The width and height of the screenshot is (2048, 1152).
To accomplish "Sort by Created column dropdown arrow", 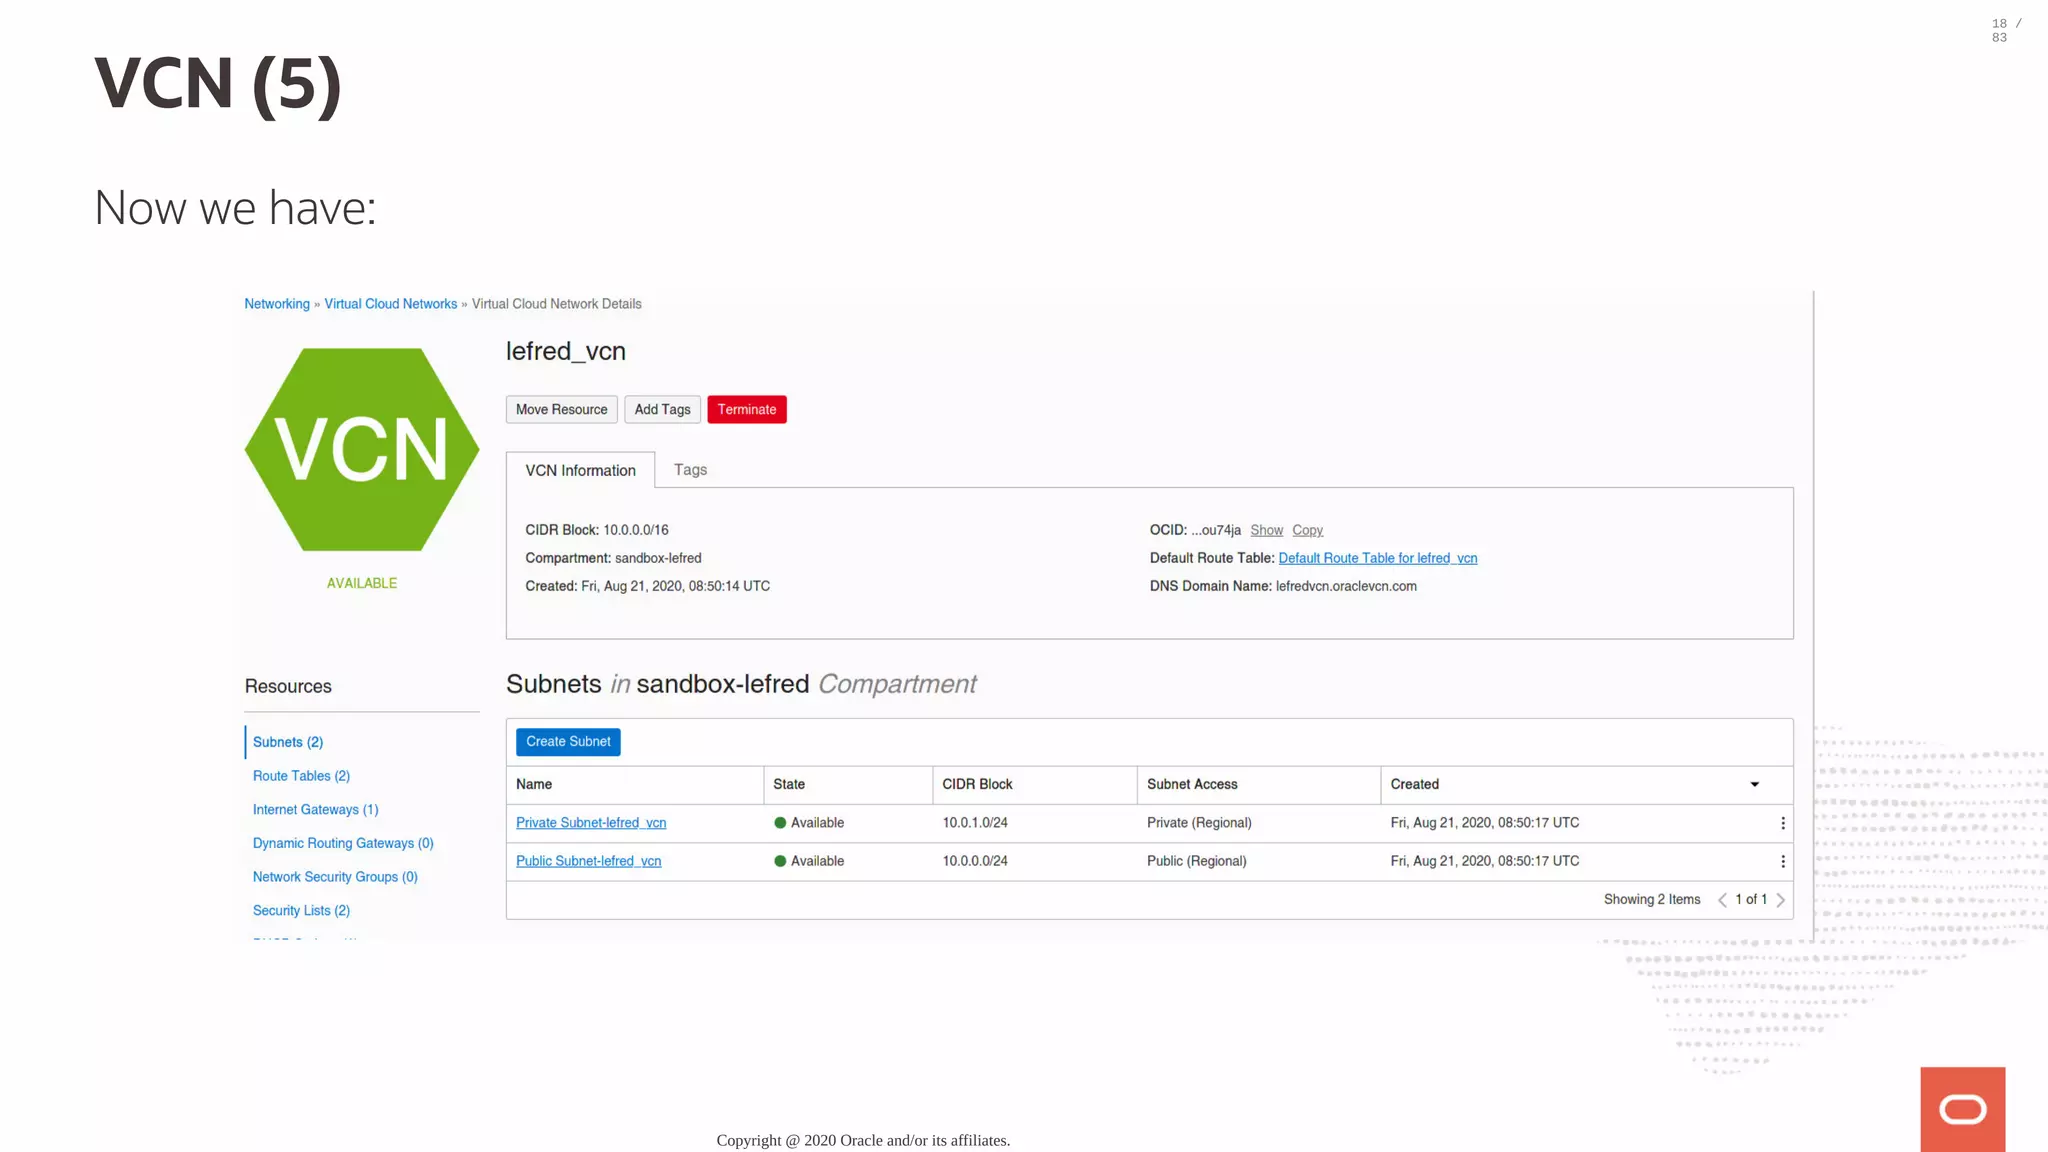I will pyautogui.click(x=1754, y=785).
